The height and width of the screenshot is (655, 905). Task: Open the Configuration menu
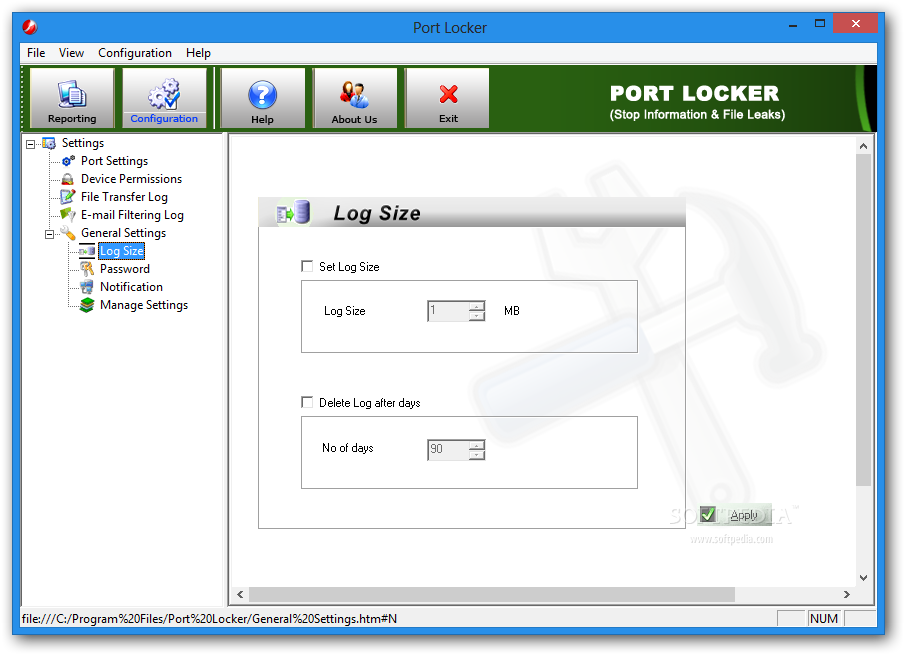coord(134,53)
